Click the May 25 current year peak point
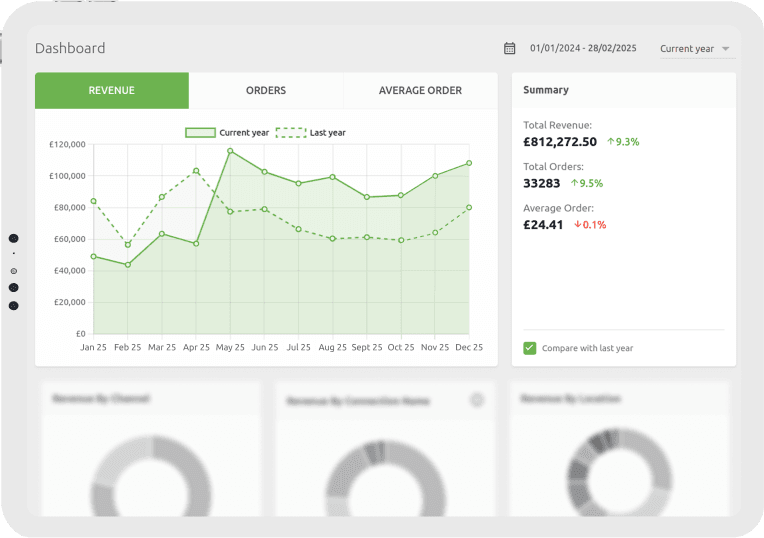The width and height of the screenshot is (764, 538). click(230, 151)
